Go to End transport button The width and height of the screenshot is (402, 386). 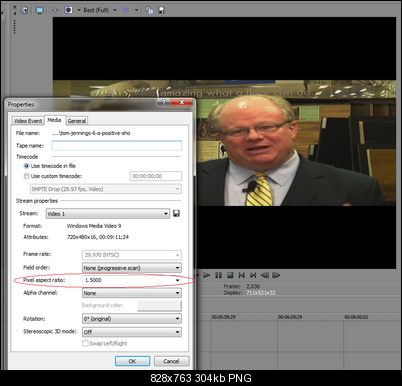point(253,275)
